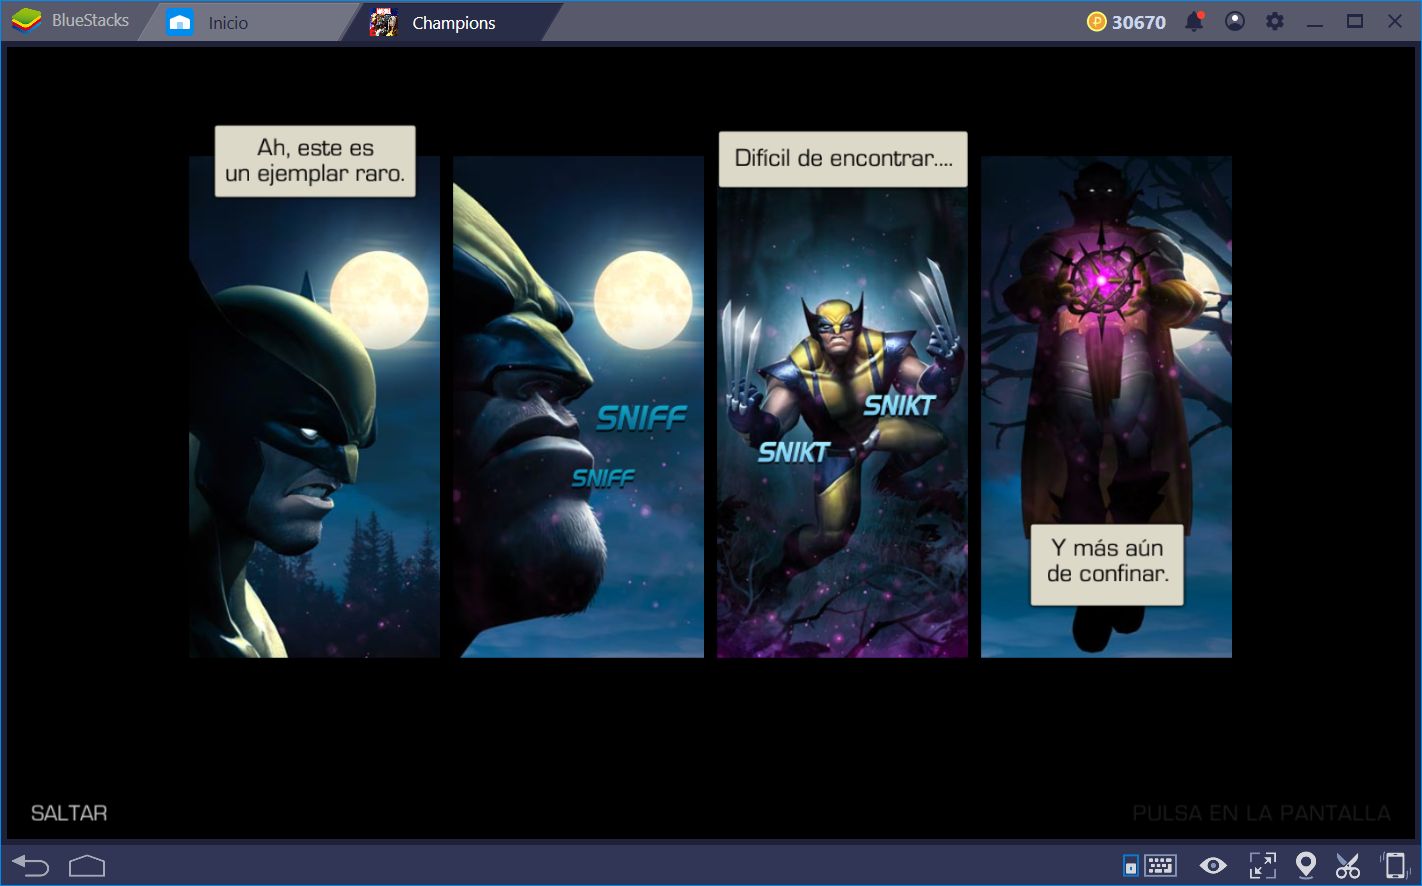Click the Inicio tab home icon
1422x886 pixels.
point(180,22)
